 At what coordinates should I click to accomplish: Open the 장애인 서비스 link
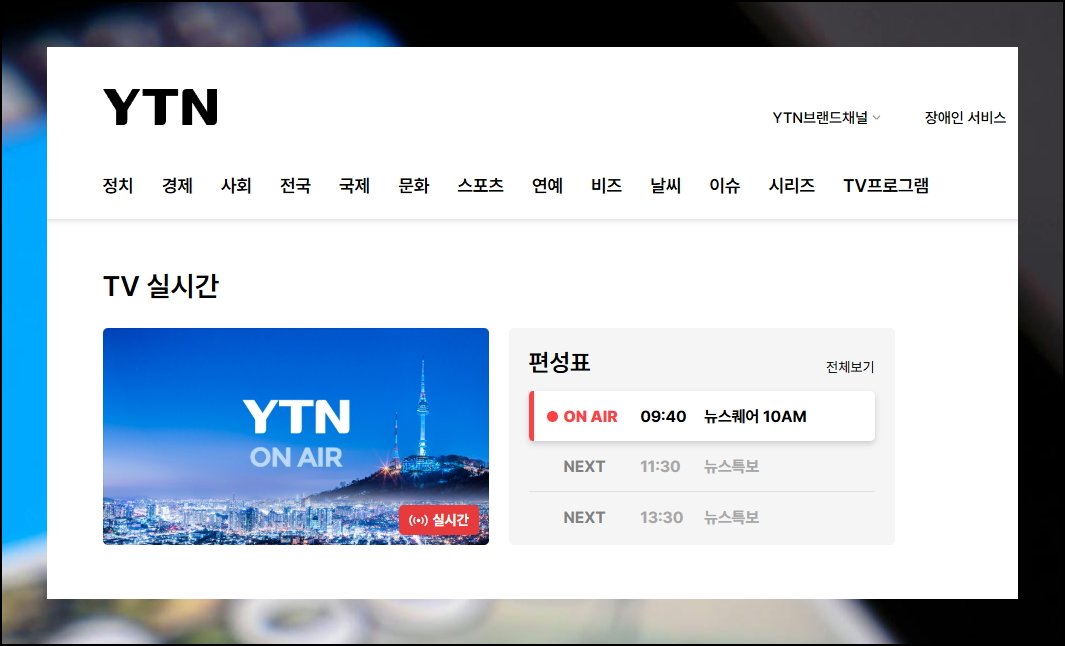(x=964, y=118)
